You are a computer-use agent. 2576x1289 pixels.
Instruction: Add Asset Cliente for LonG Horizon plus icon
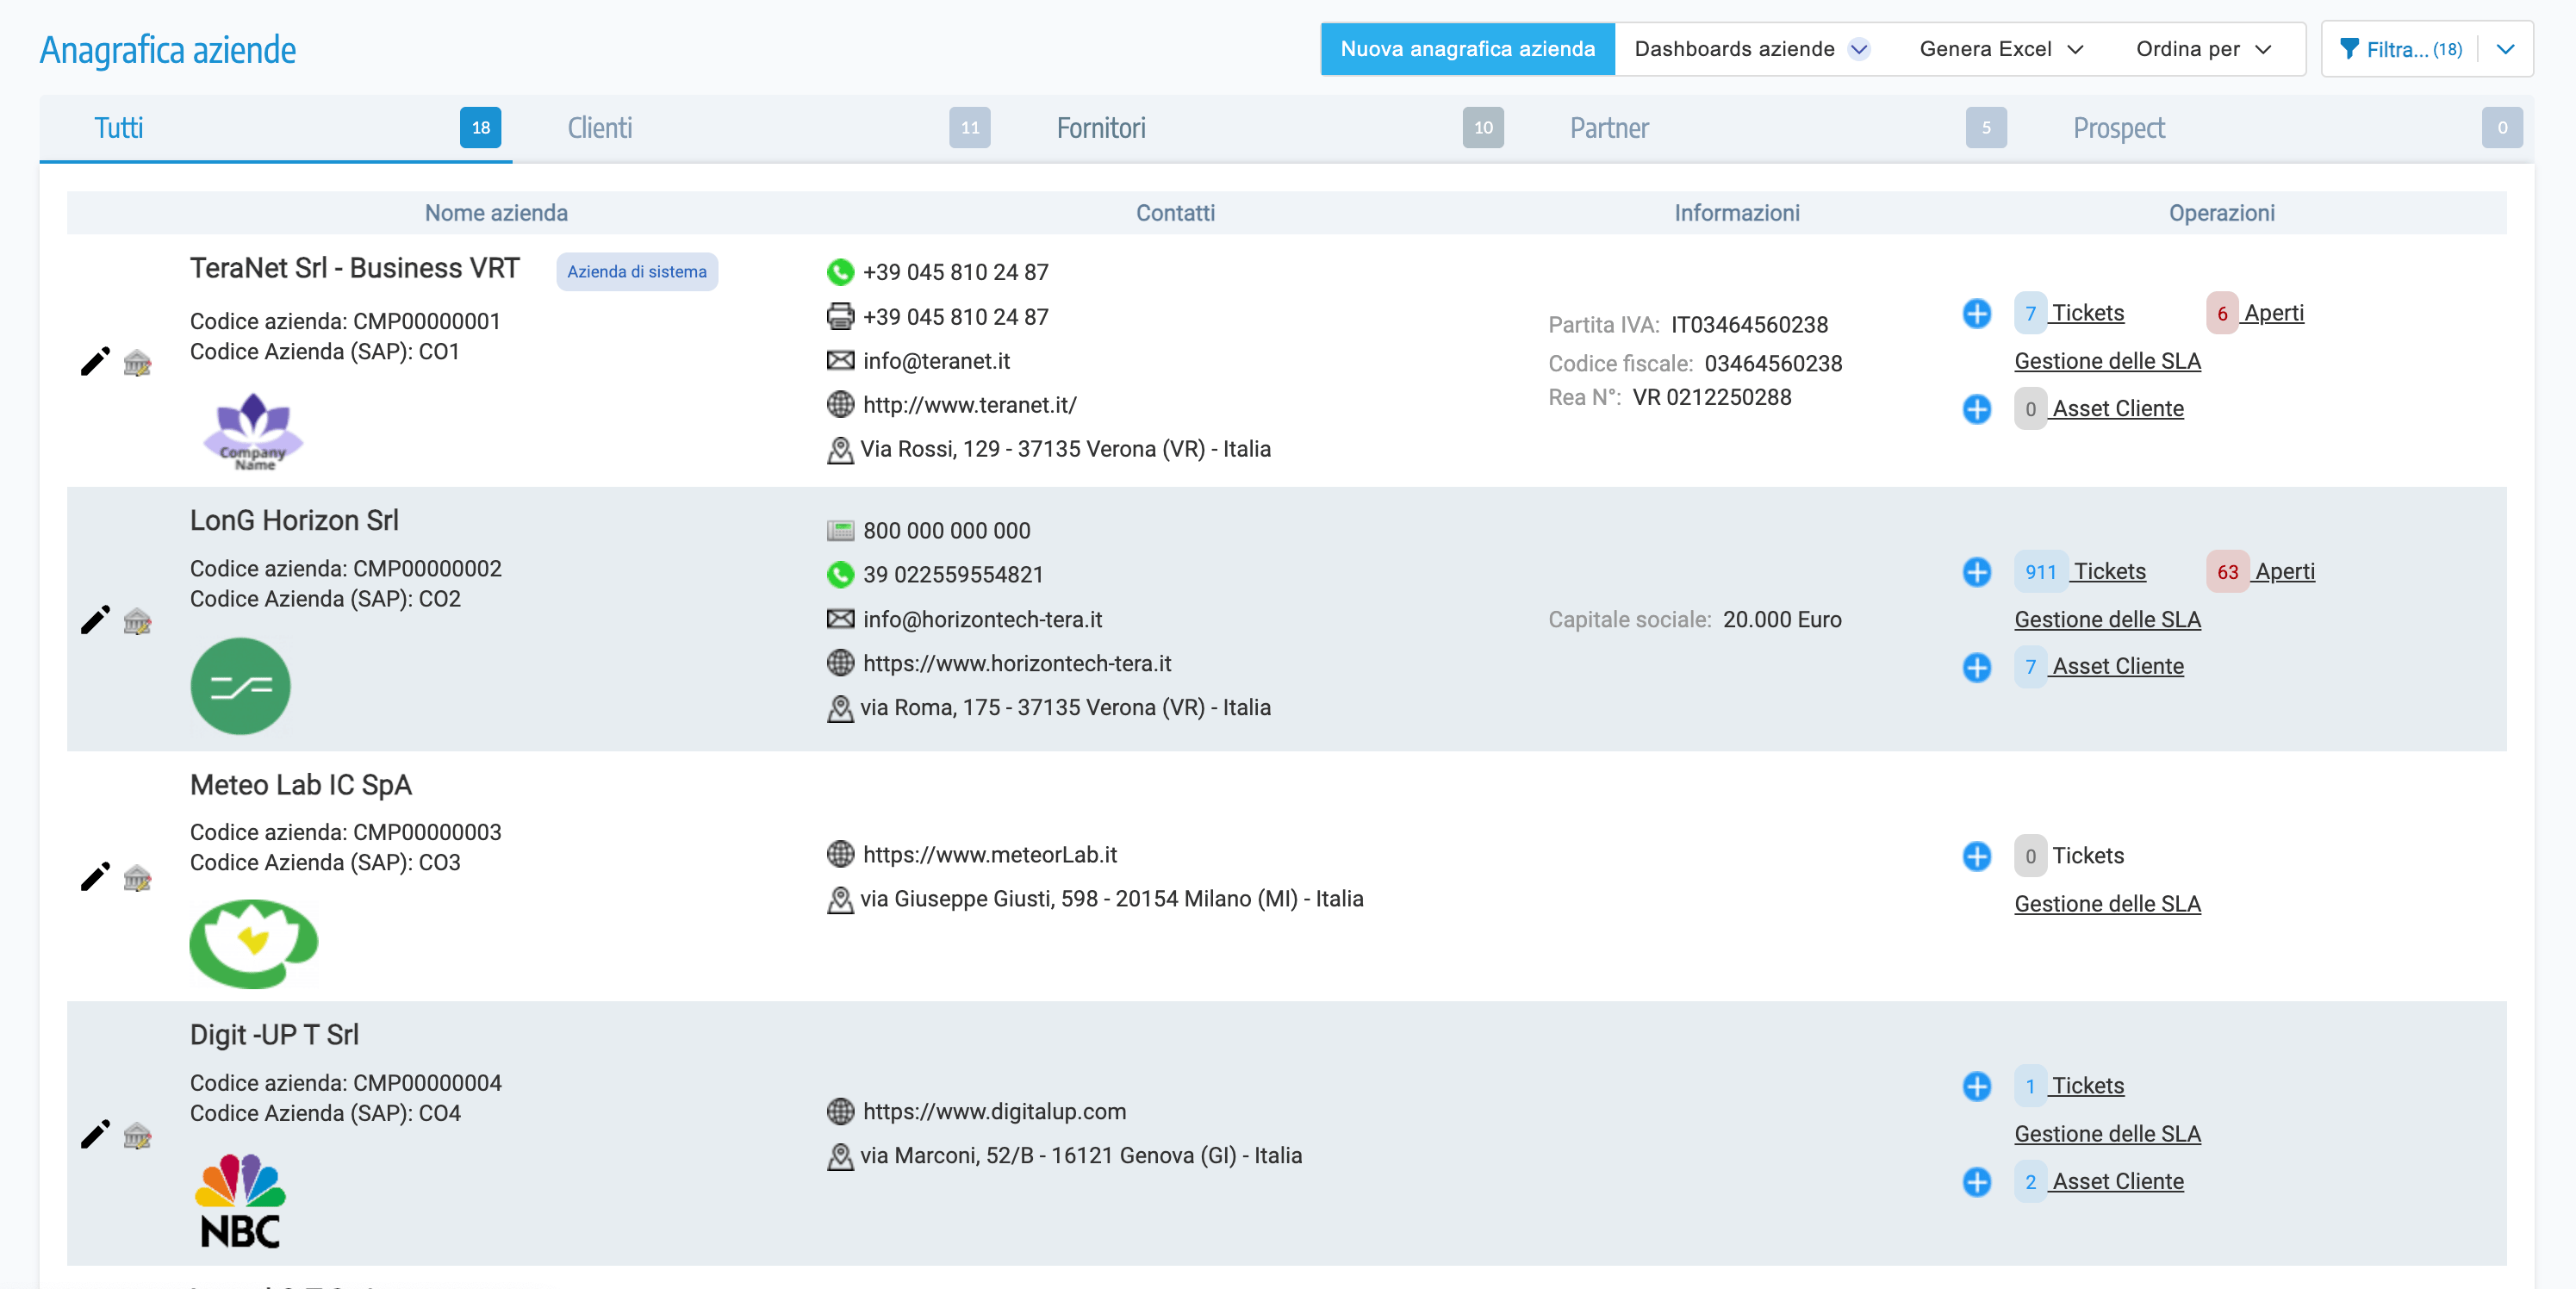pyautogui.click(x=1976, y=667)
